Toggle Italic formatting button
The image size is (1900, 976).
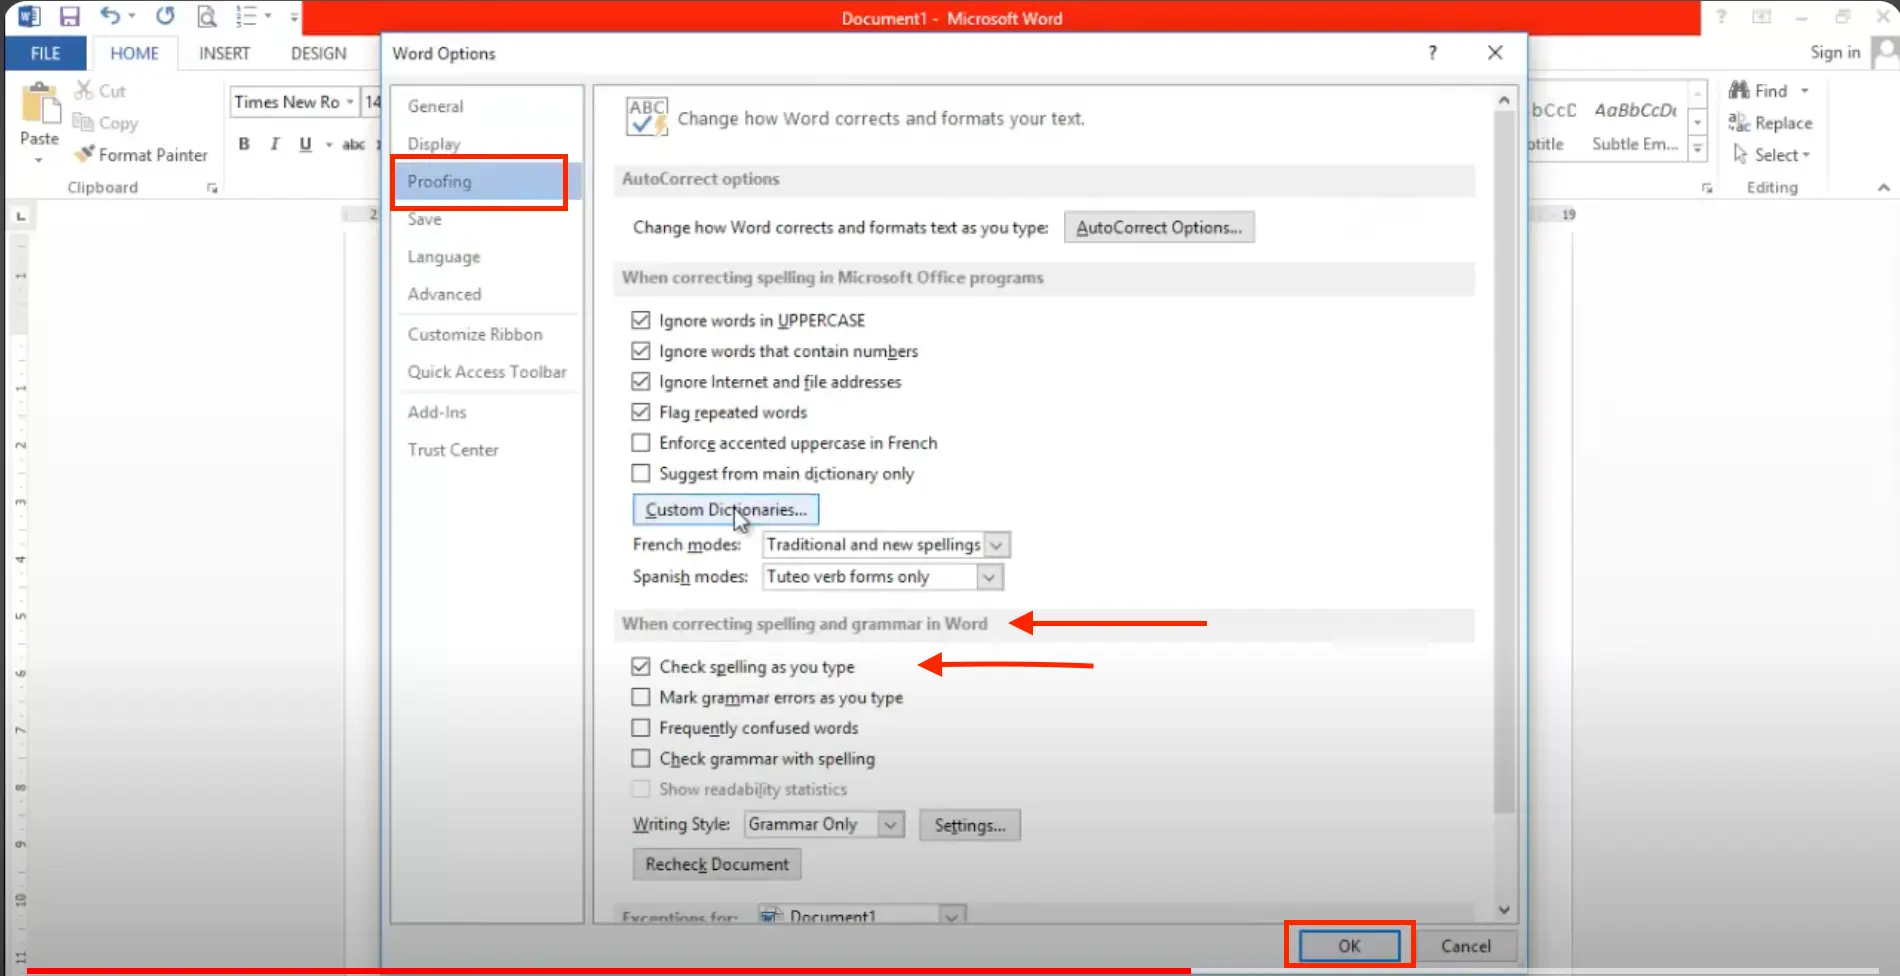(x=274, y=144)
